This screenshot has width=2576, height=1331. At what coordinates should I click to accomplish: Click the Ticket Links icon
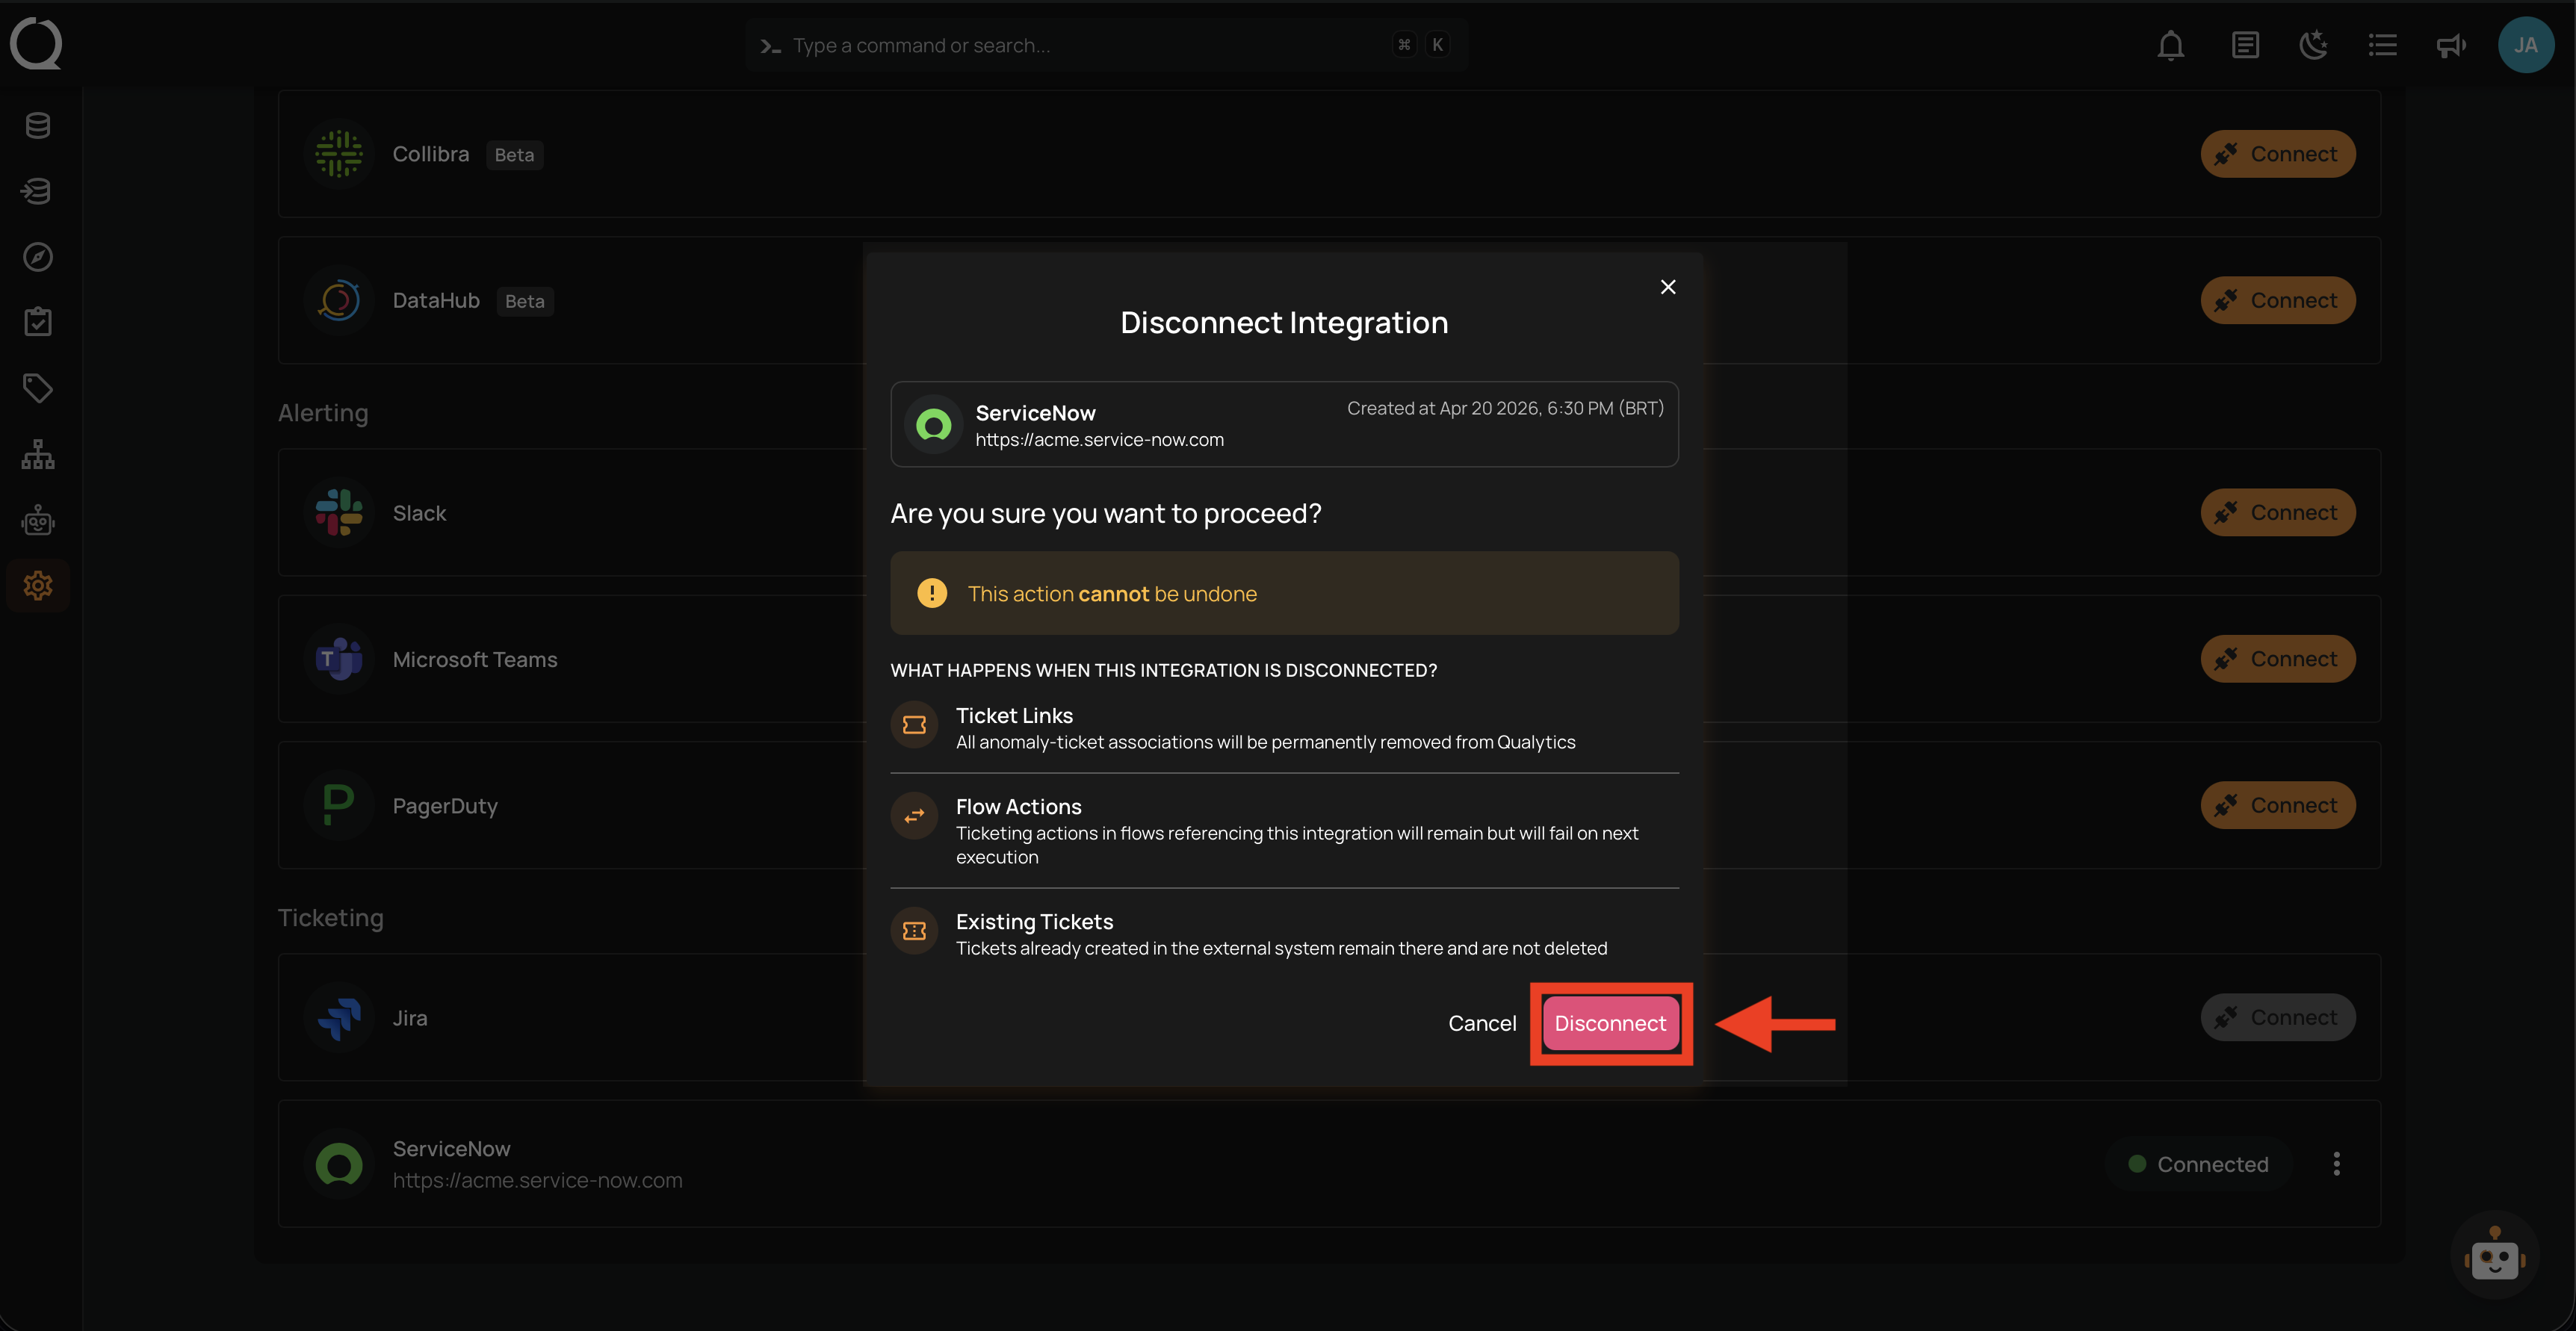pyautogui.click(x=914, y=725)
